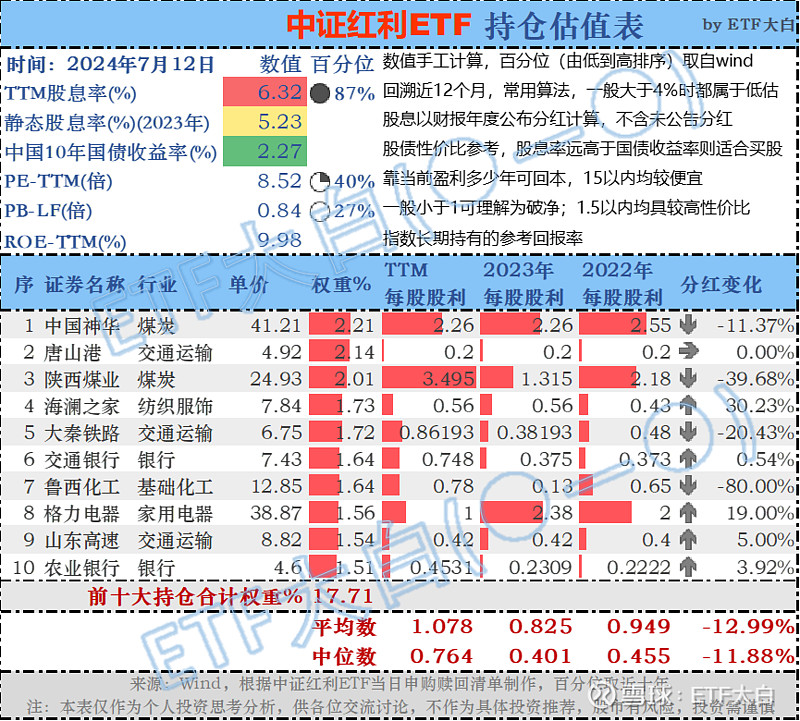
Task: Click the 纺织服饰 industry cell
Action: [175, 406]
